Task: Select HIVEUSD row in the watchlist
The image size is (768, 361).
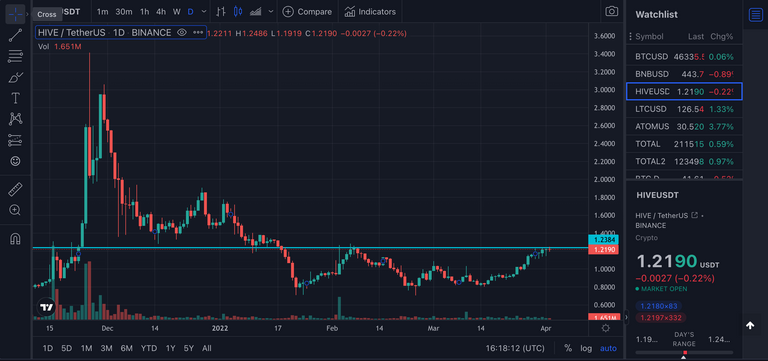Action: [684, 92]
